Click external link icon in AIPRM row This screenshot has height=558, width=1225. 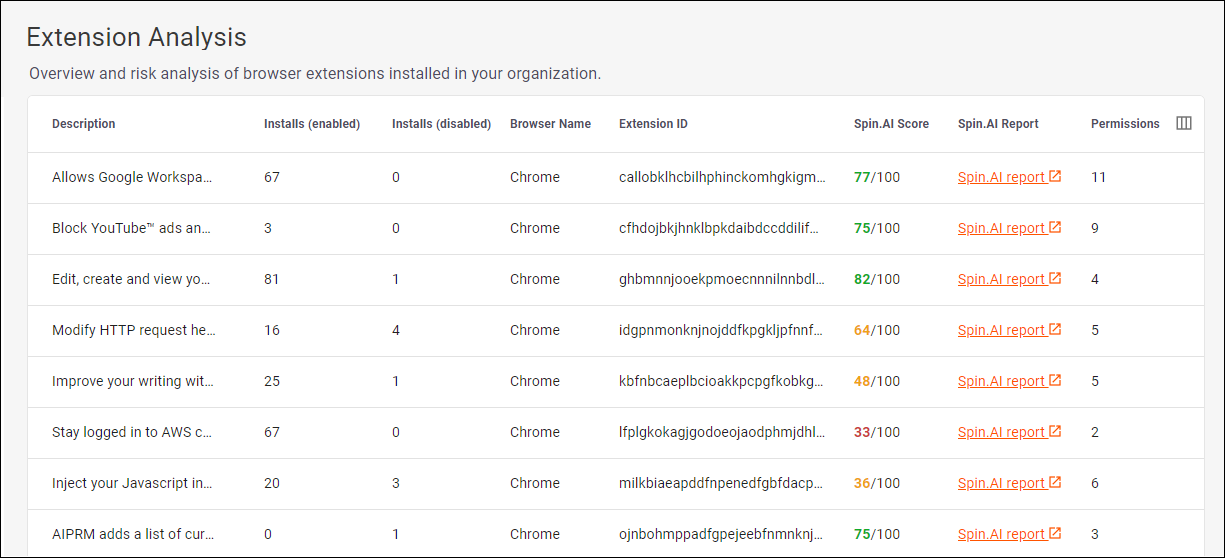(1055, 533)
